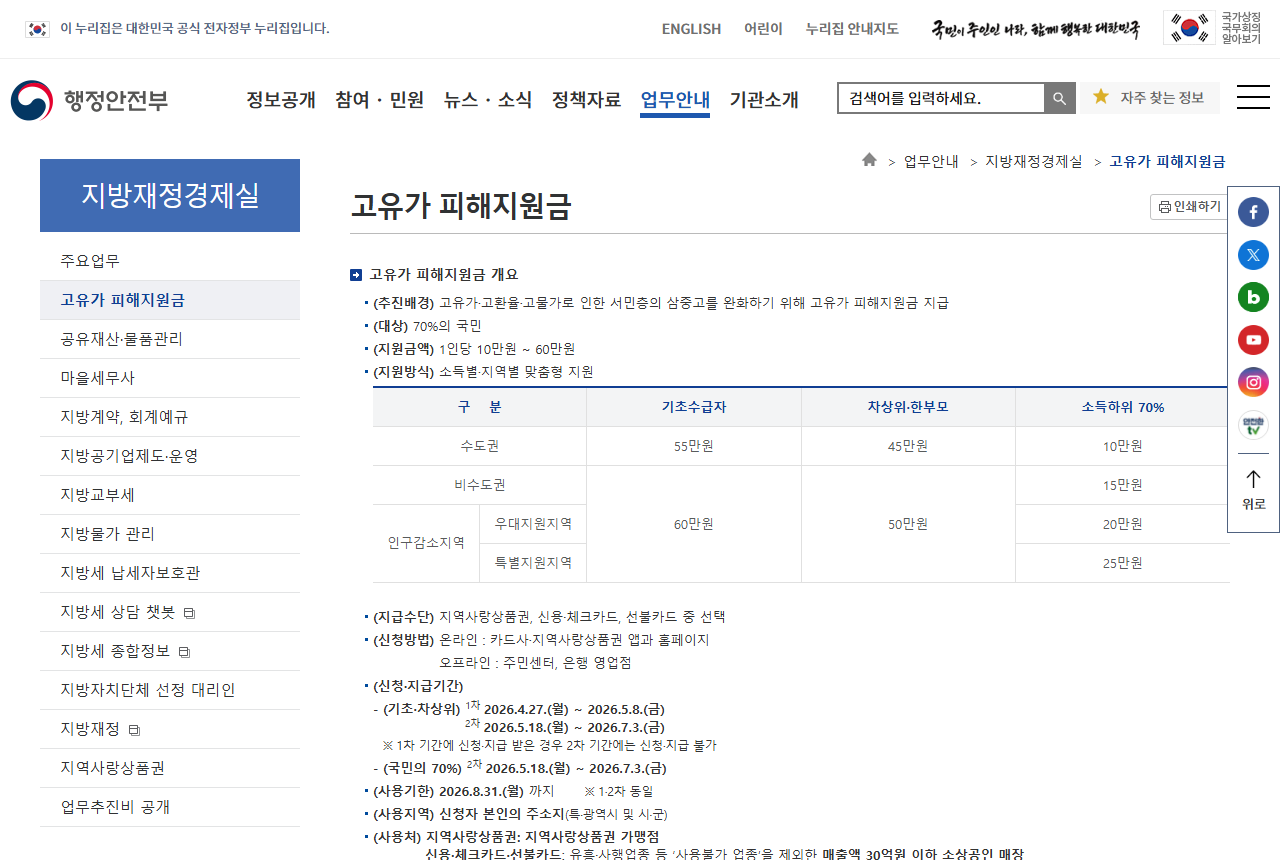
Task: Open the hamburger full menu
Action: (1253, 97)
